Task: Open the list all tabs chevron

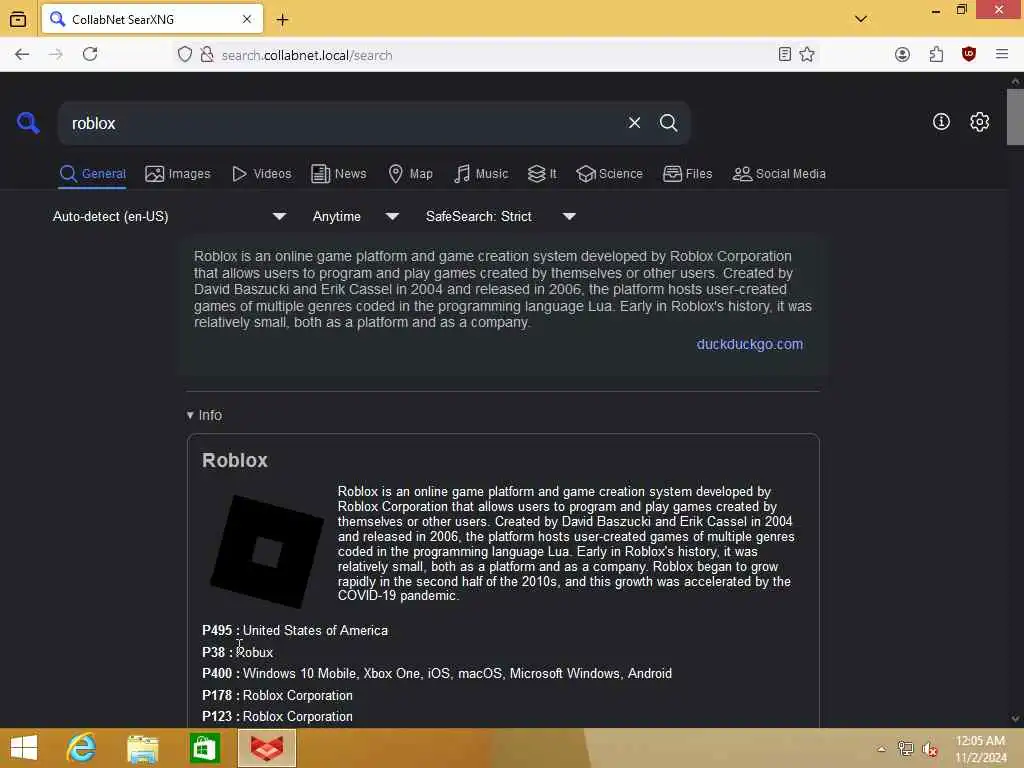Action: click(861, 19)
